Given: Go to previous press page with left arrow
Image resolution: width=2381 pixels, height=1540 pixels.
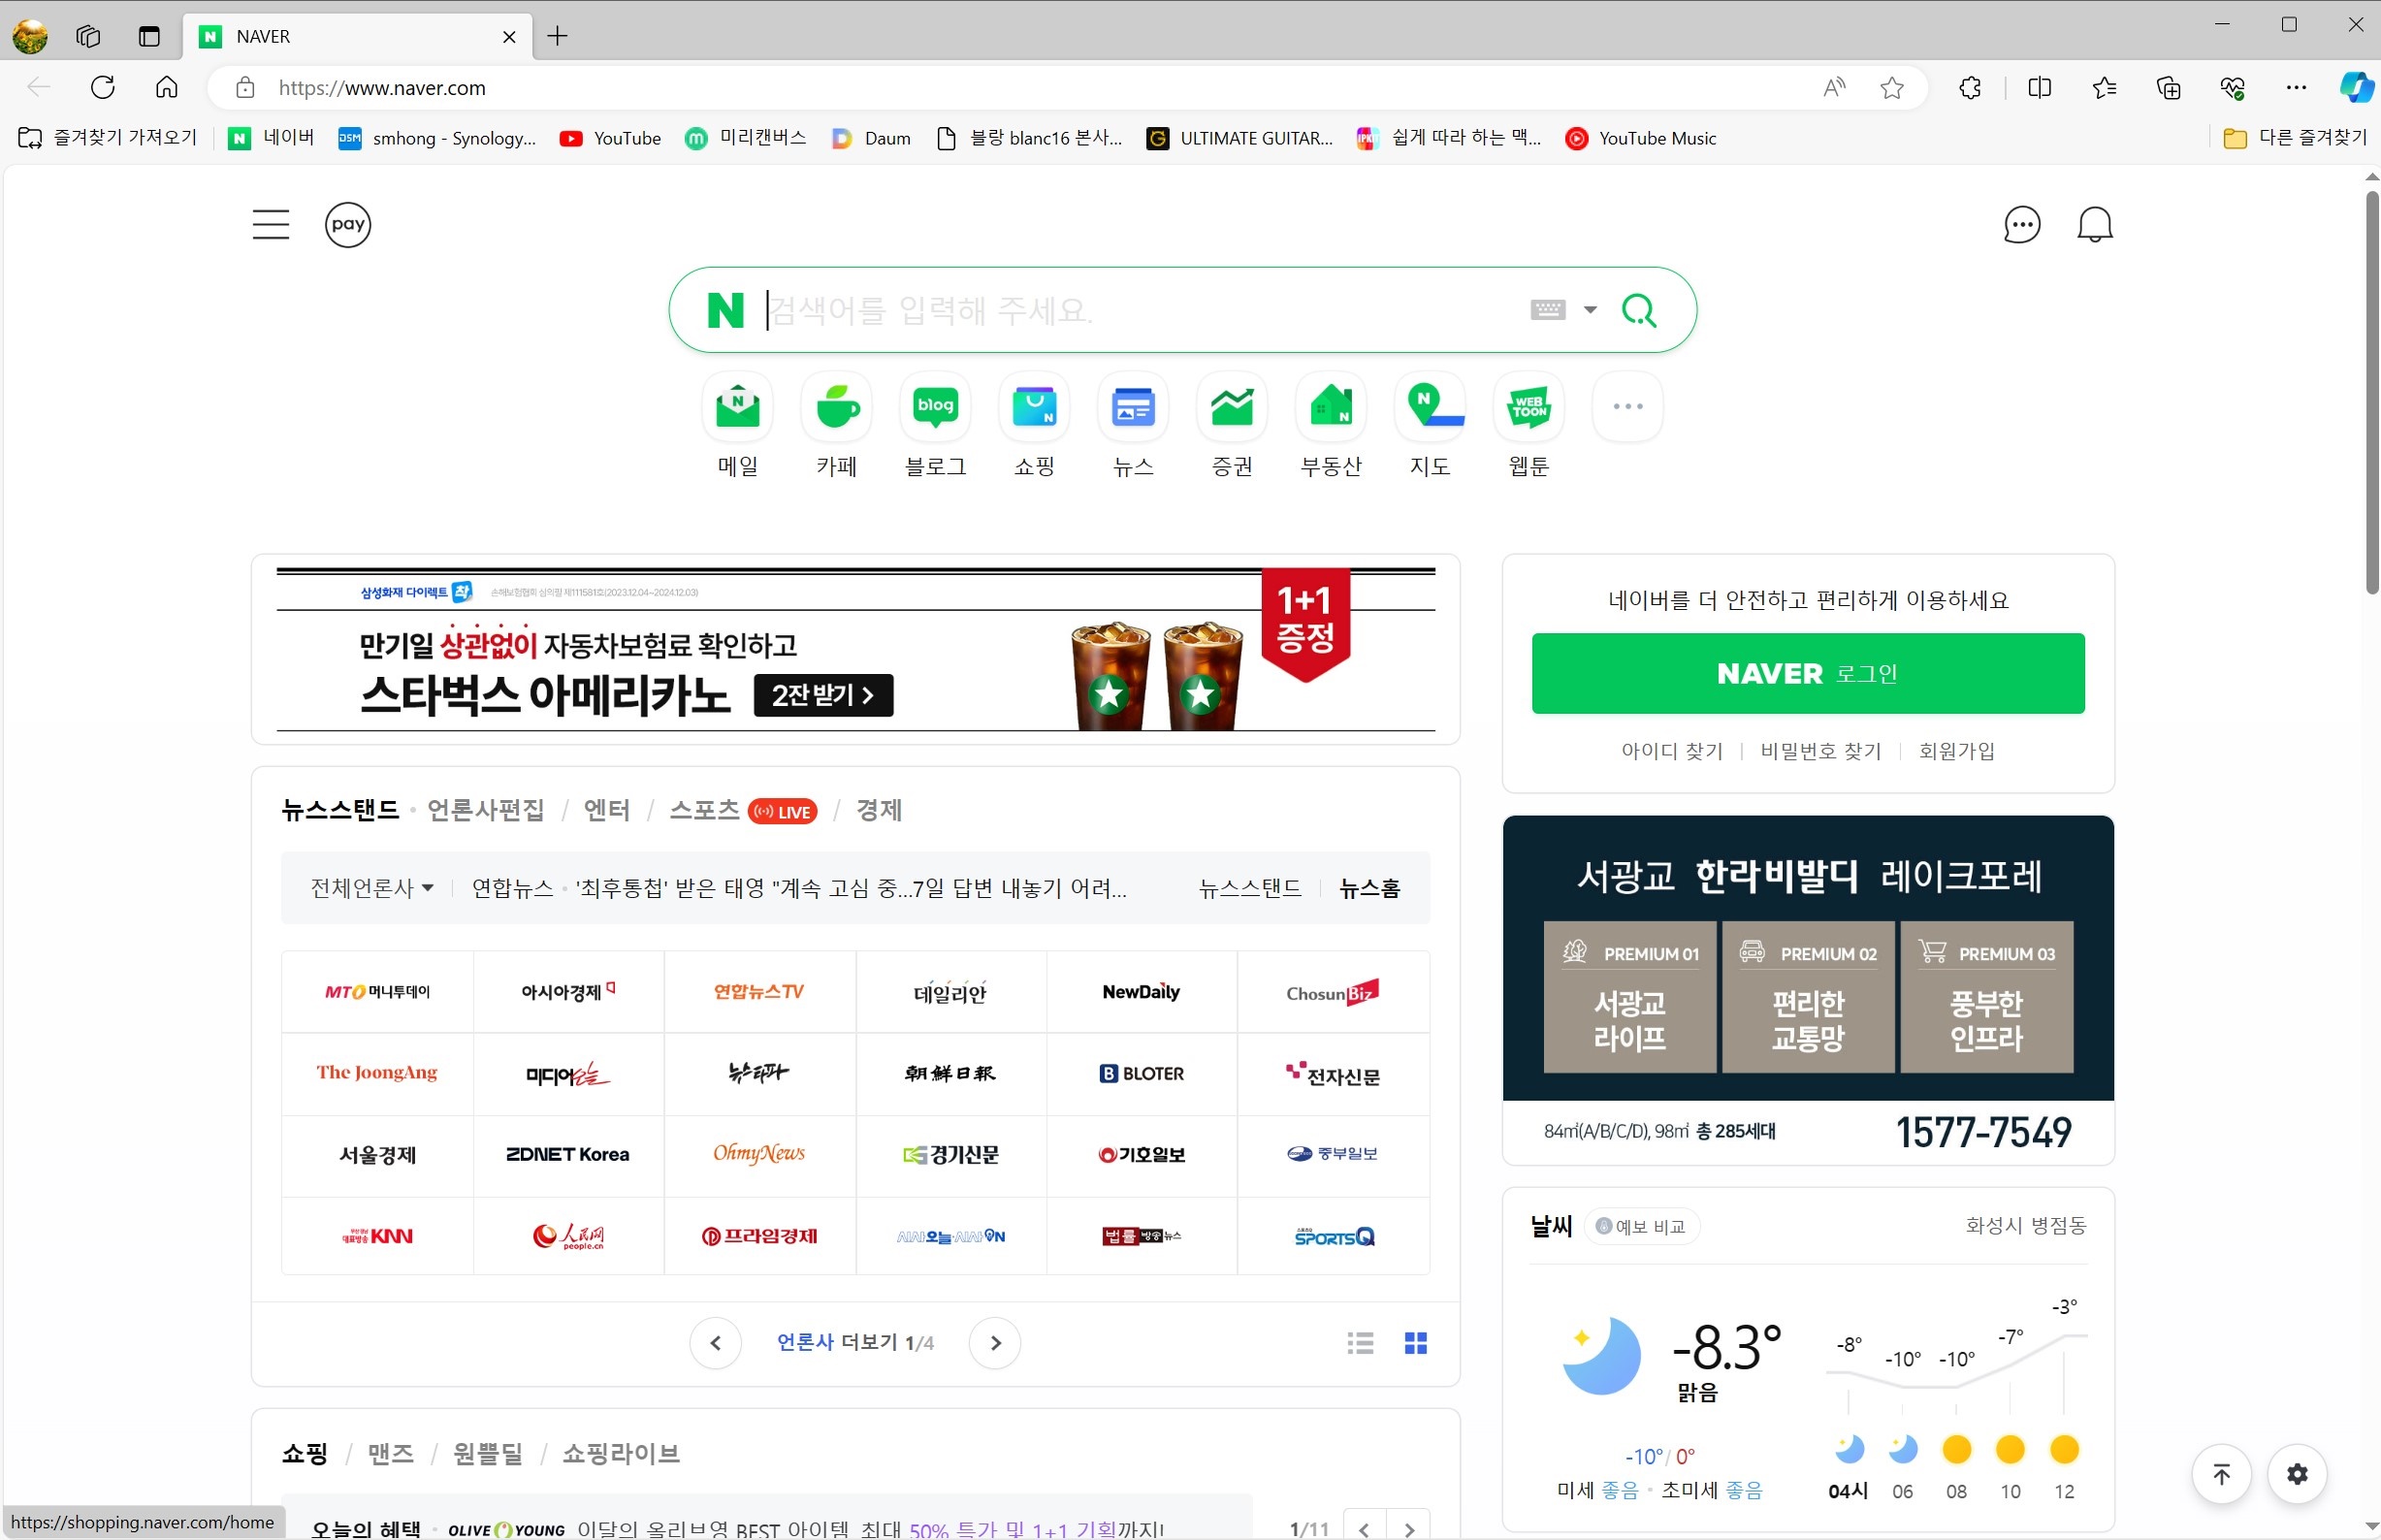Looking at the screenshot, I should point(715,1343).
